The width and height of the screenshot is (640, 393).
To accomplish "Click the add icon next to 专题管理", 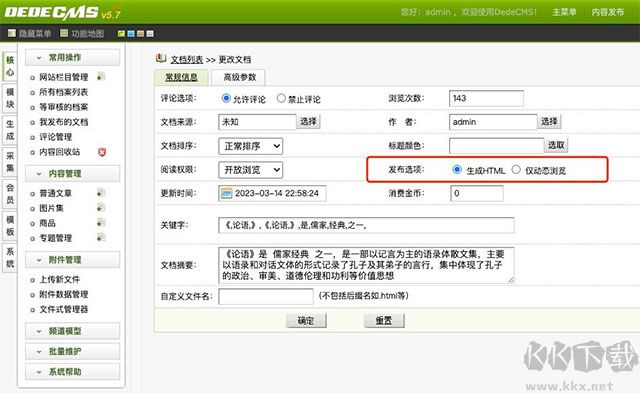I will (x=101, y=238).
